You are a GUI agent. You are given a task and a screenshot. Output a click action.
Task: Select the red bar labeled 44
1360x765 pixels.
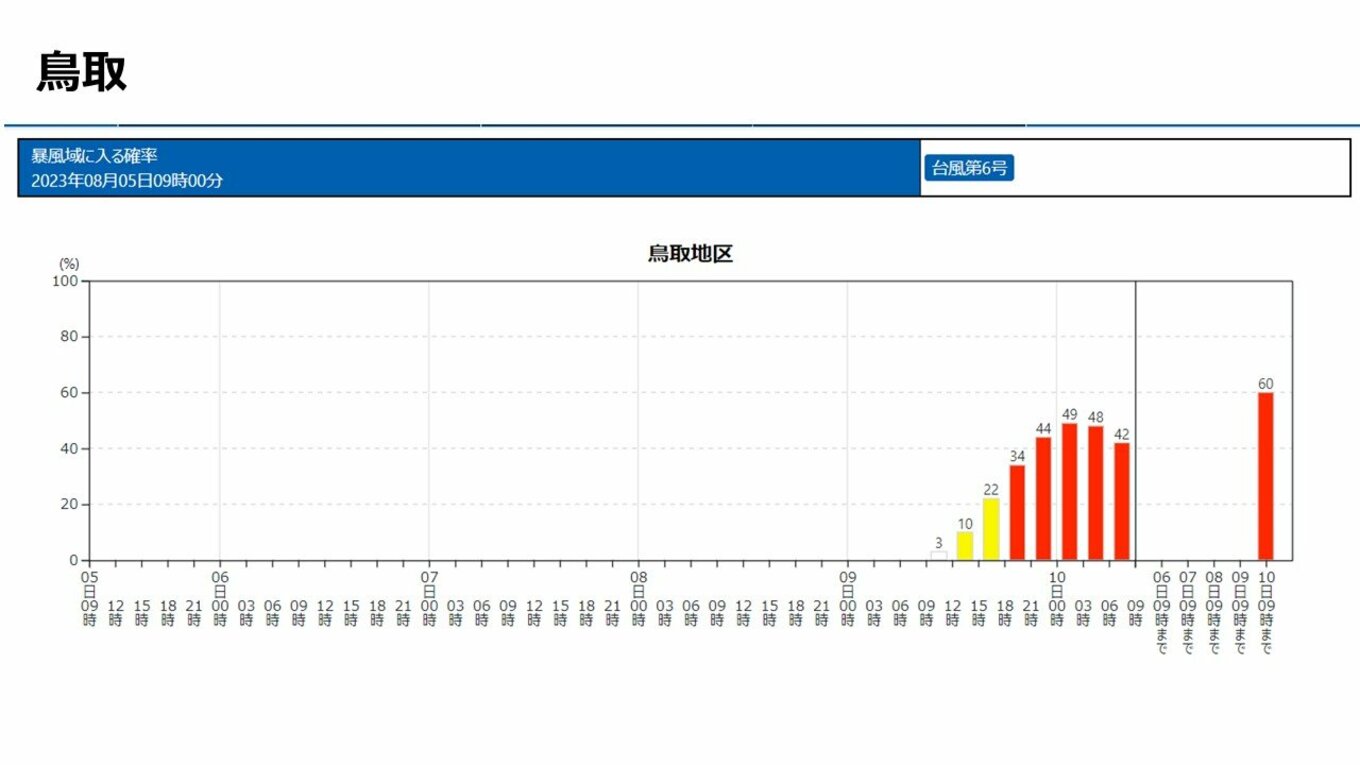1043,498
